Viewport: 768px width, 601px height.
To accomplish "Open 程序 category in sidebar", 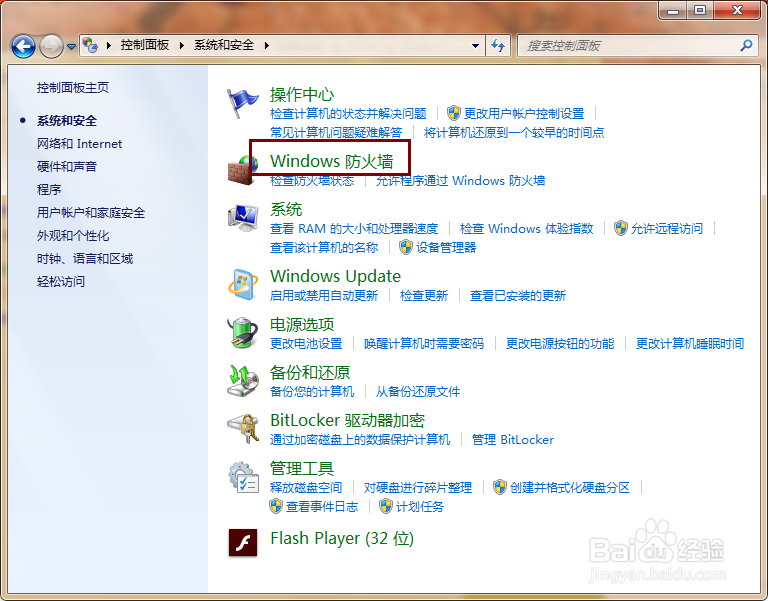I will (x=48, y=190).
